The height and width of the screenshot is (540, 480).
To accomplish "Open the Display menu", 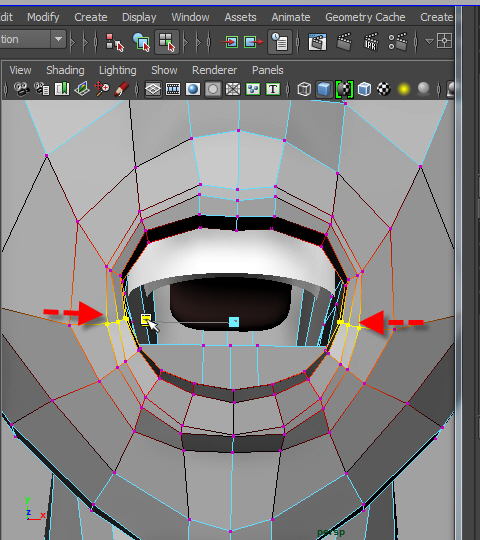I will point(139,17).
